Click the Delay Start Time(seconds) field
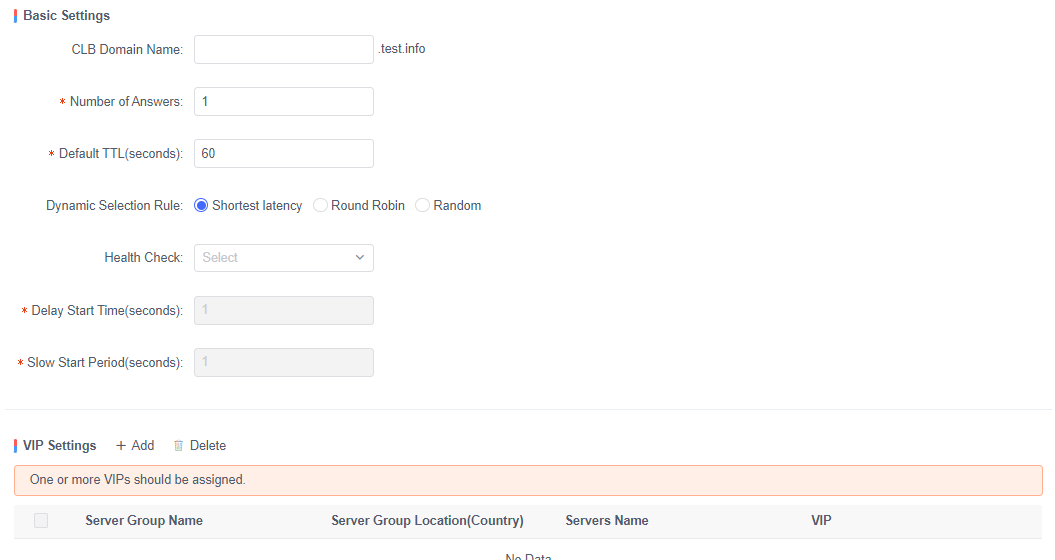The width and height of the screenshot is (1055, 560). pyautogui.click(x=284, y=310)
